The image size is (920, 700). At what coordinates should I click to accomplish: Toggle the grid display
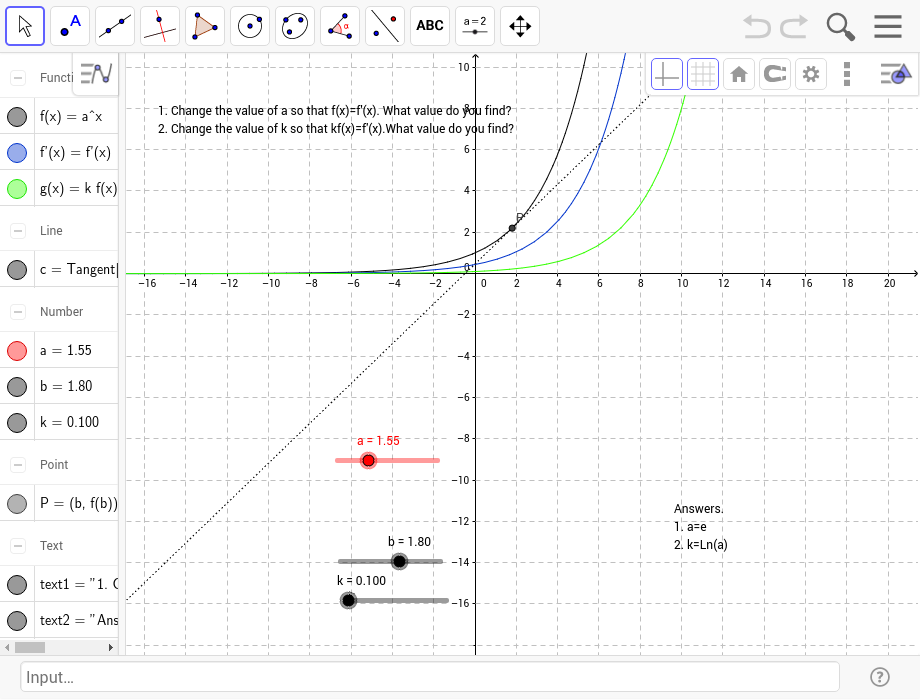[x=703, y=73]
